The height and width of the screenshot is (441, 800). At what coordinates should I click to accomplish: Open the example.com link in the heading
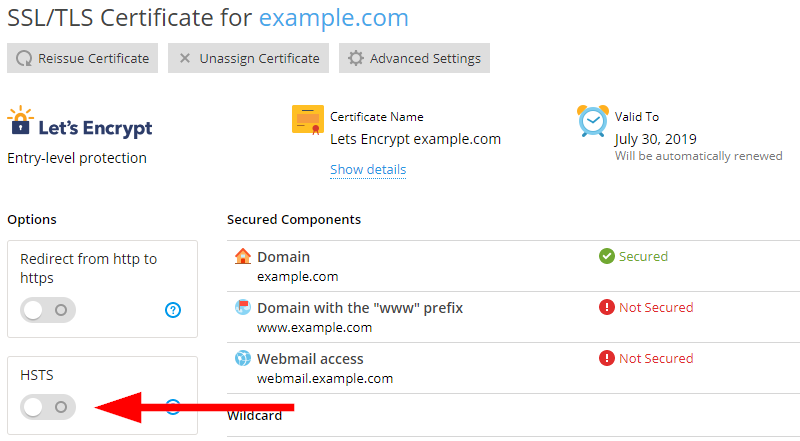[334, 17]
